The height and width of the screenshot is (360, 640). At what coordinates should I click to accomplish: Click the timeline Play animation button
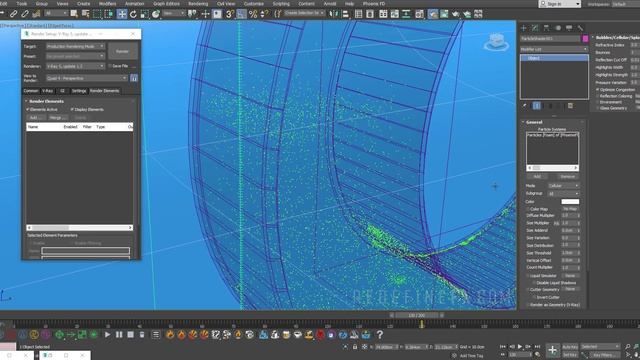(x=520, y=347)
